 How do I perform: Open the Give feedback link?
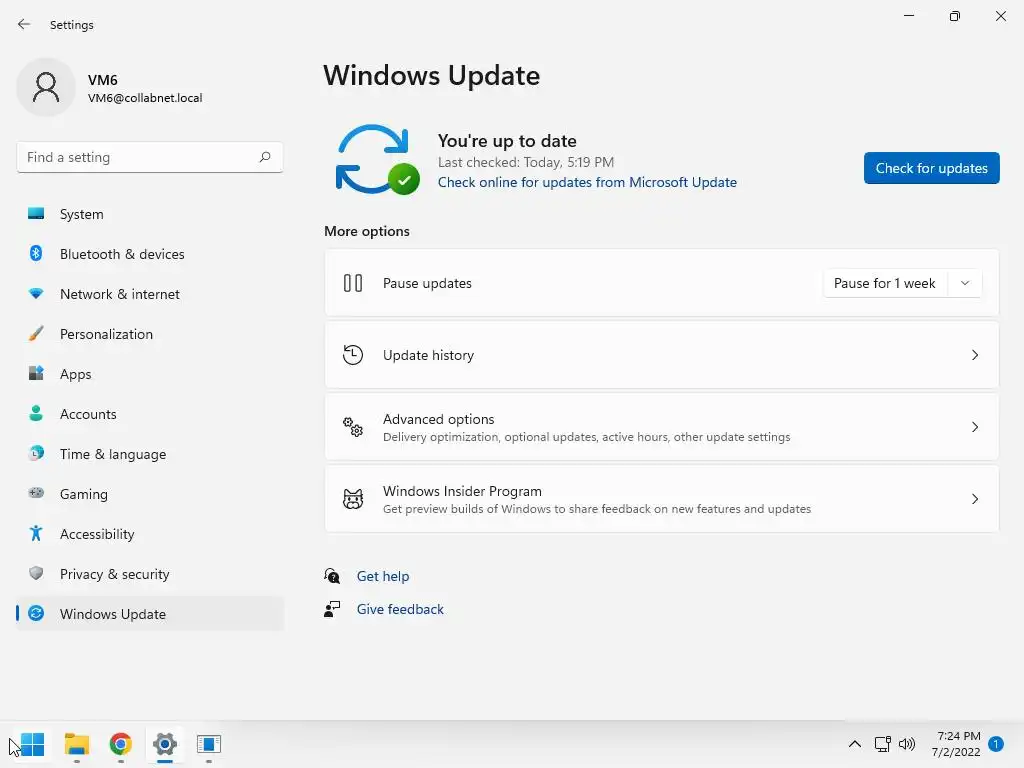pyautogui.click(x=400, y=609)
